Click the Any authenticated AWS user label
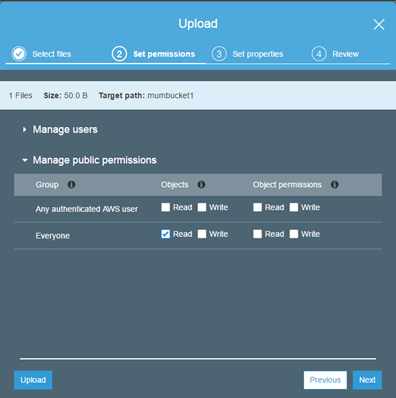Viewport: 396px width, 398px height. pos(87,209)
